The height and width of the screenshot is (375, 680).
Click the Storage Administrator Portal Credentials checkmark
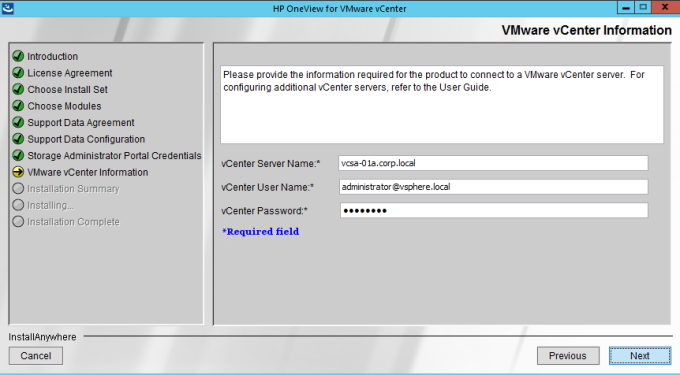[x=18, y=155]
